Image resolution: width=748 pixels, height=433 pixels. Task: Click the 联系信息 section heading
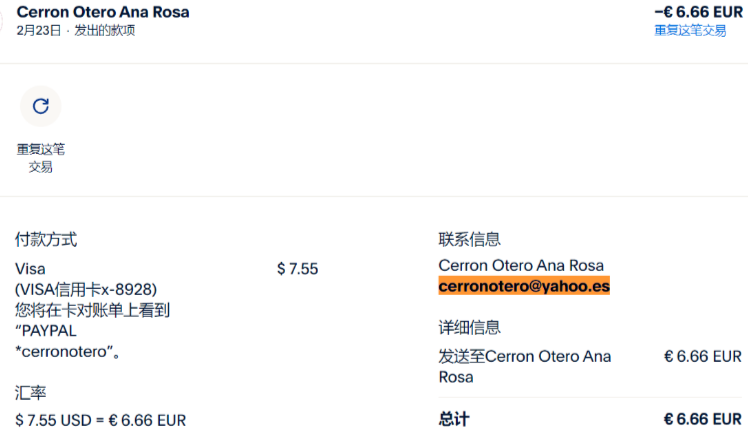click(x=470, y=239)
